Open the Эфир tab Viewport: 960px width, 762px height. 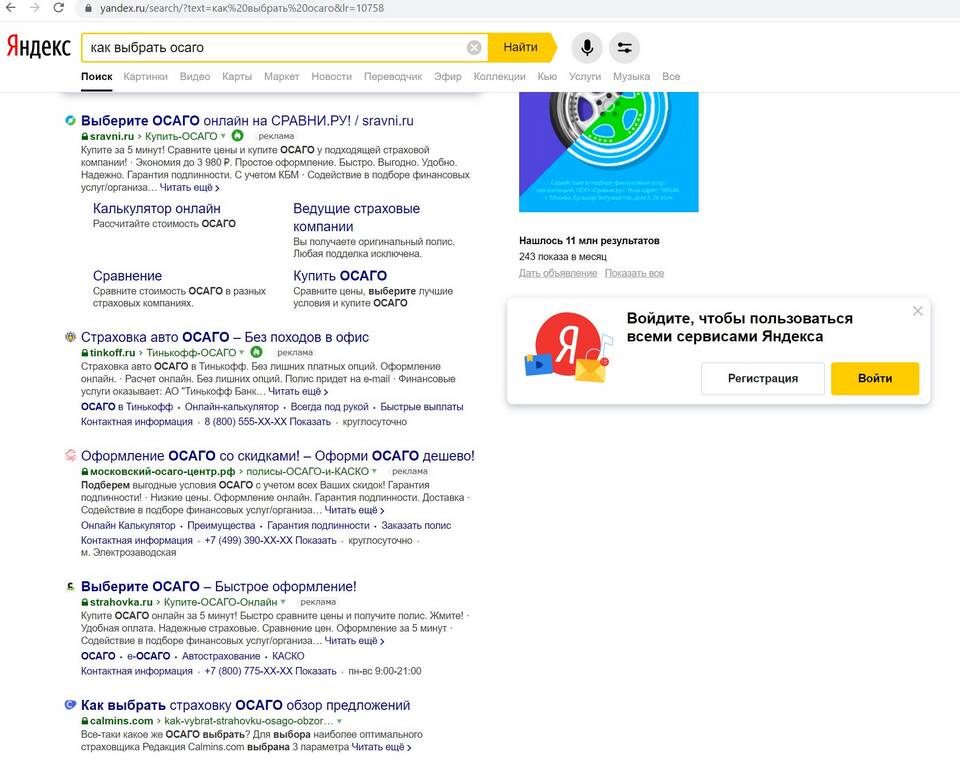(x=448, y=77)
